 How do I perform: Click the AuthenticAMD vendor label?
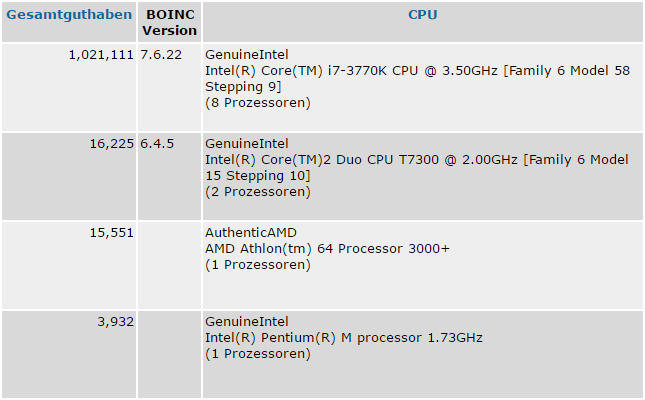click(251, 233)
